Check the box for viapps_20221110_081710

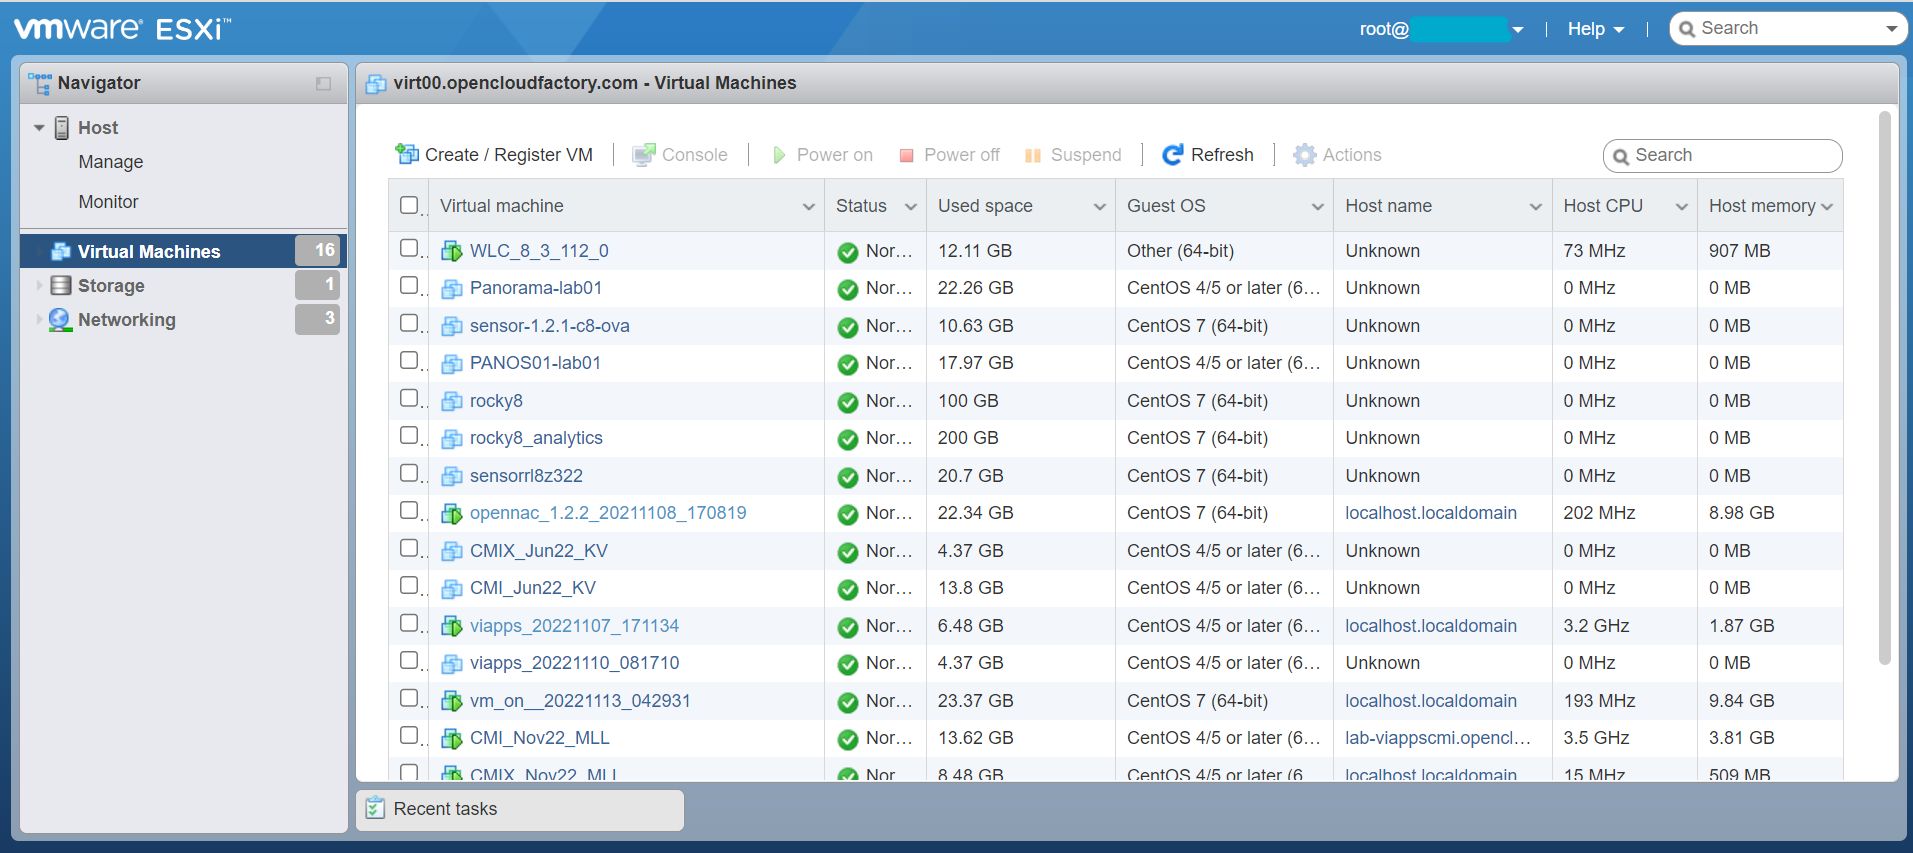click(408, 660)
